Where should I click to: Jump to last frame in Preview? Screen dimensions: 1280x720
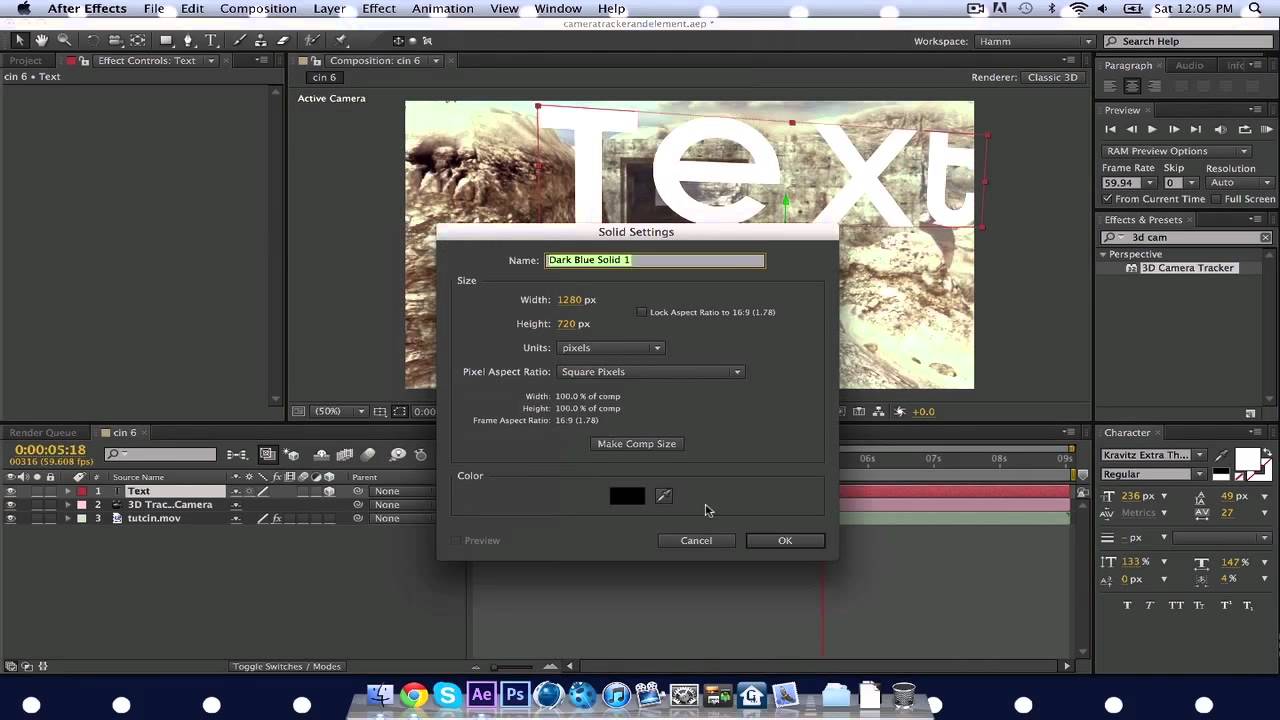point(1196,129)
